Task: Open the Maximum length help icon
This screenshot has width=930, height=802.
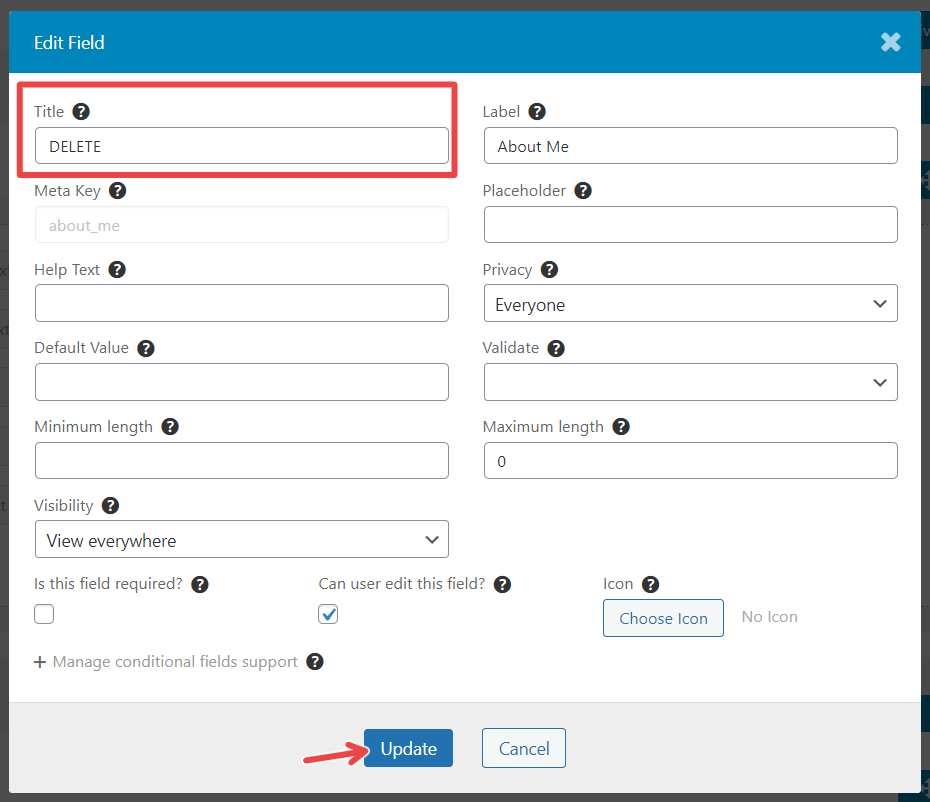Action: 620,426
